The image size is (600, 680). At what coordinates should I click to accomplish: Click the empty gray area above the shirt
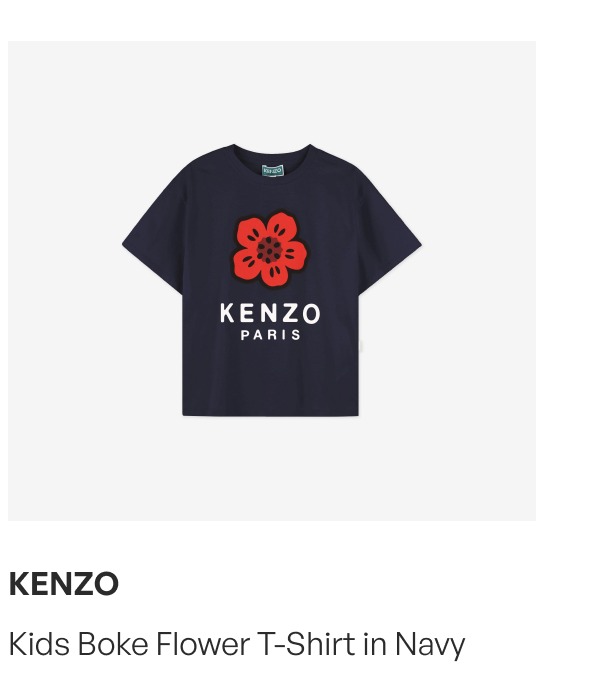click(x=272, y=91)
